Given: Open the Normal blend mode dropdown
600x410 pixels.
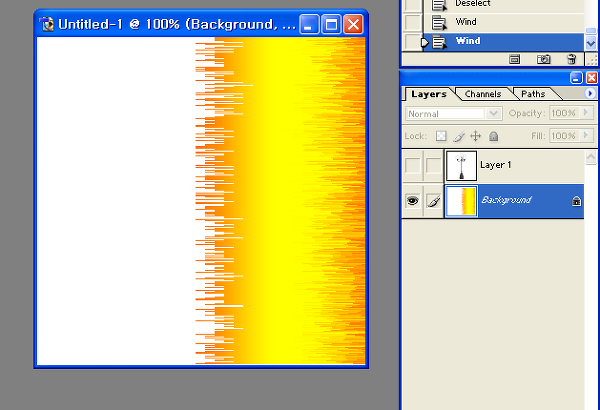Looking at the screenshot, I should click(454, 114).
